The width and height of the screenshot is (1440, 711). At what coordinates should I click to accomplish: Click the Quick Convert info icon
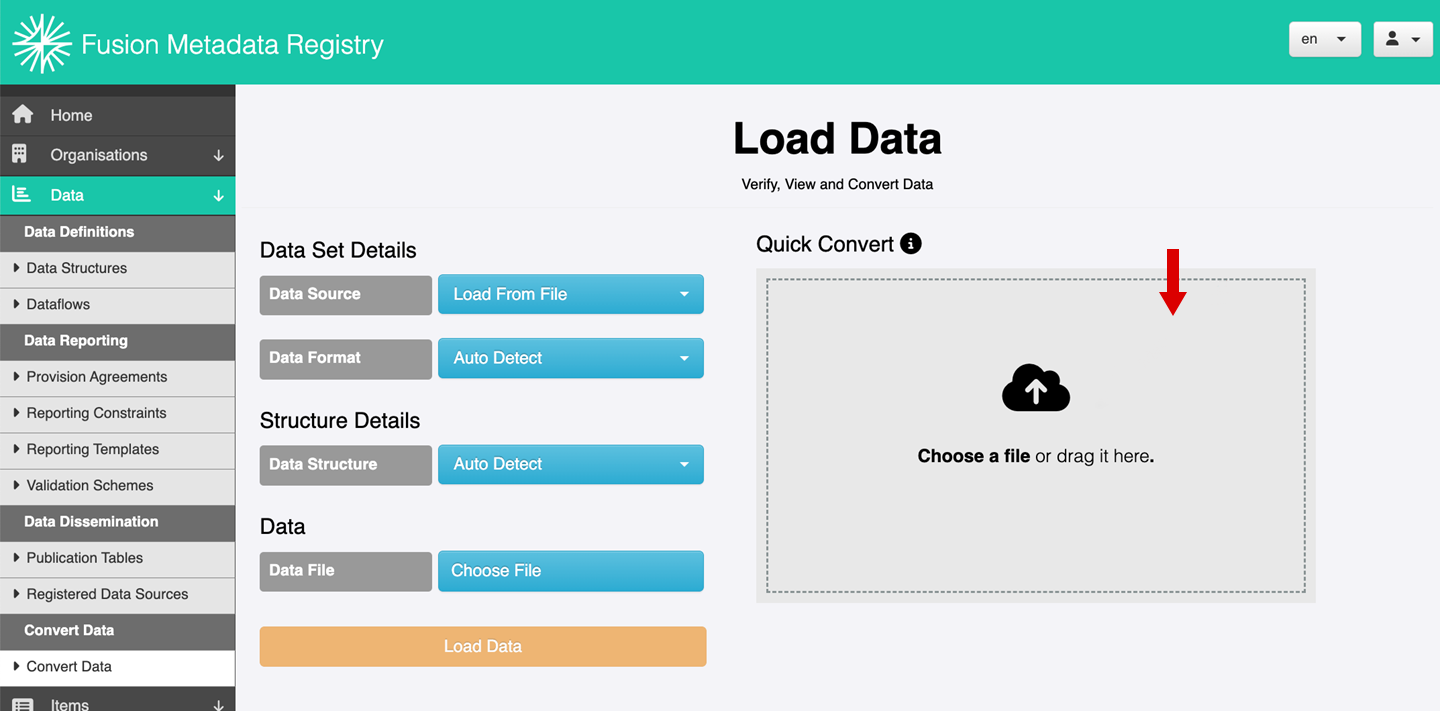point(910,243)
